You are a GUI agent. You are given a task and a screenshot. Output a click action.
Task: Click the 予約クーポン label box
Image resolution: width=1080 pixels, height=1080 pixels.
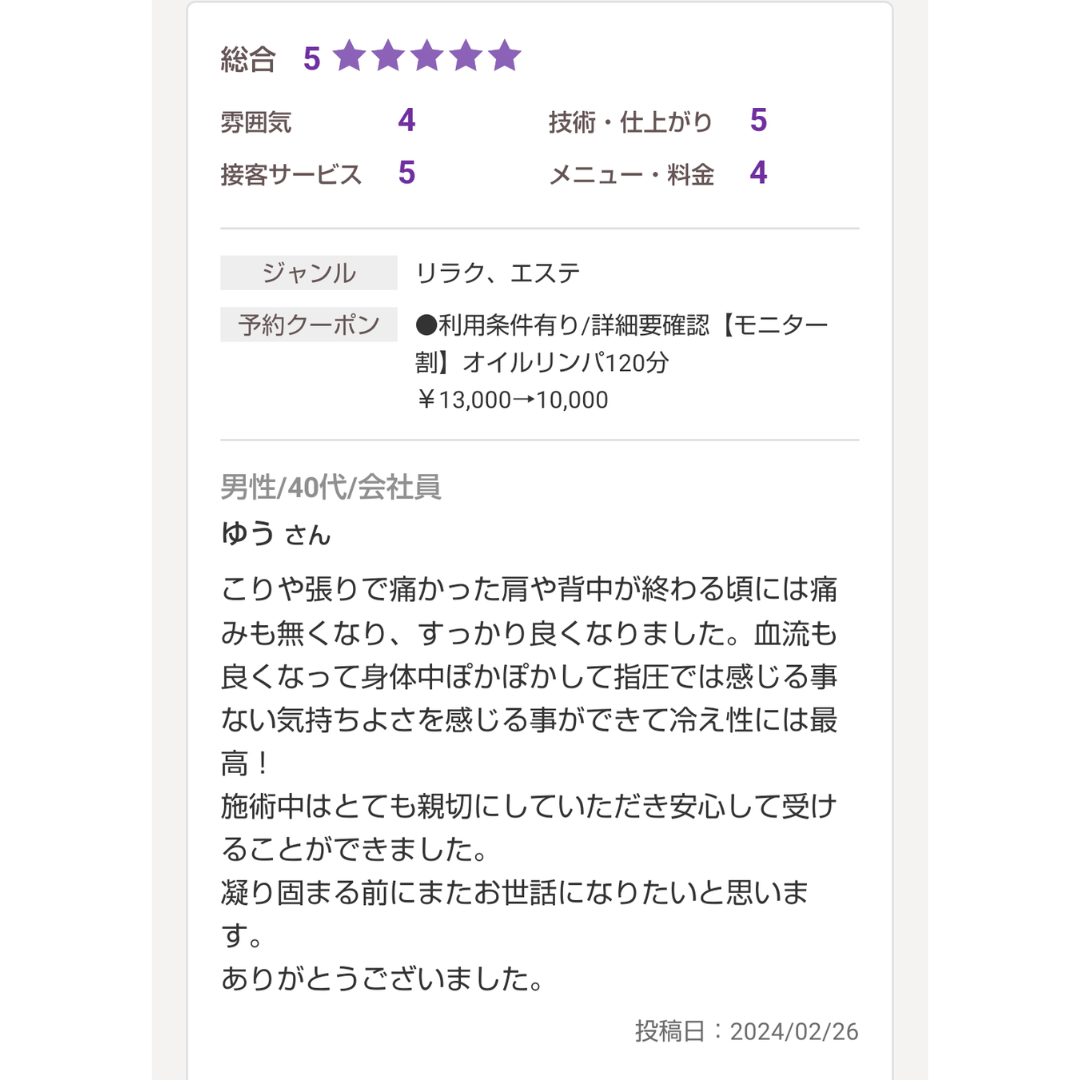point(309,324)
